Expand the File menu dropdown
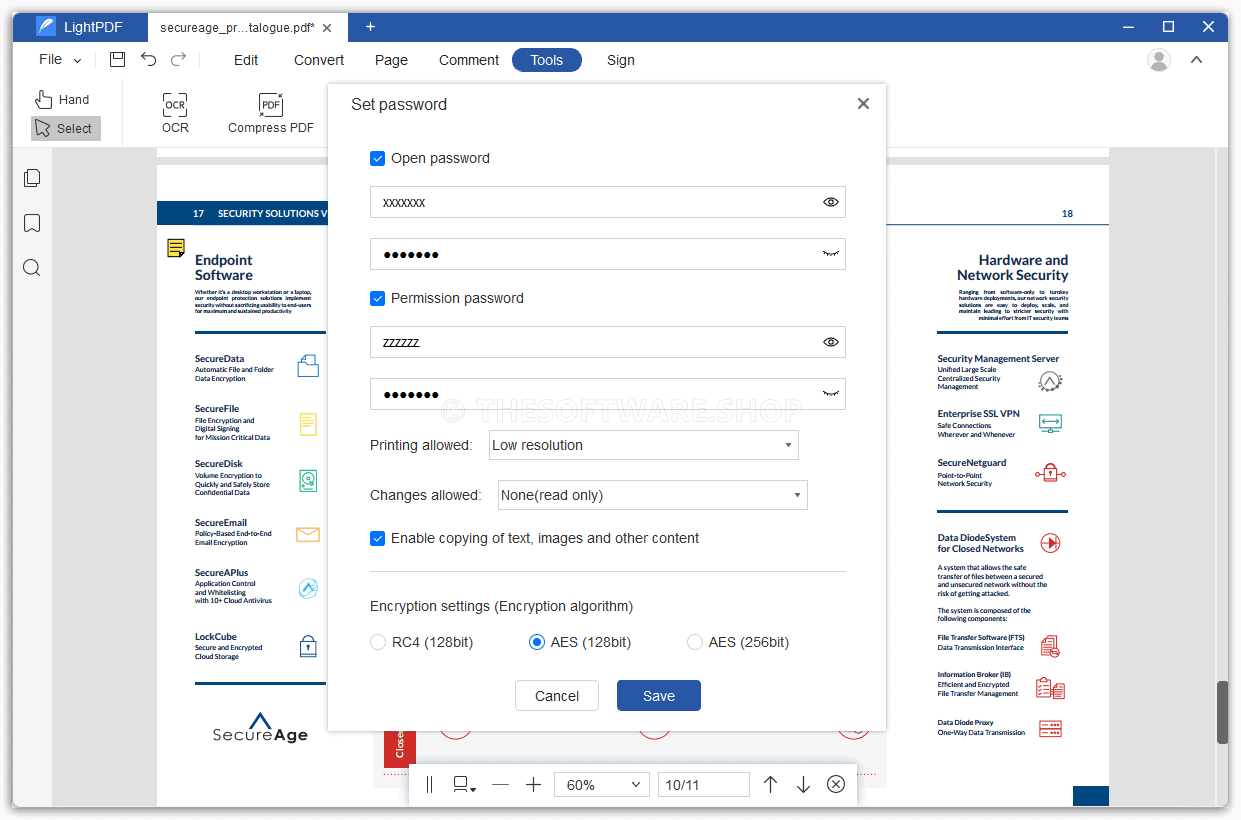 pos(60,60)
